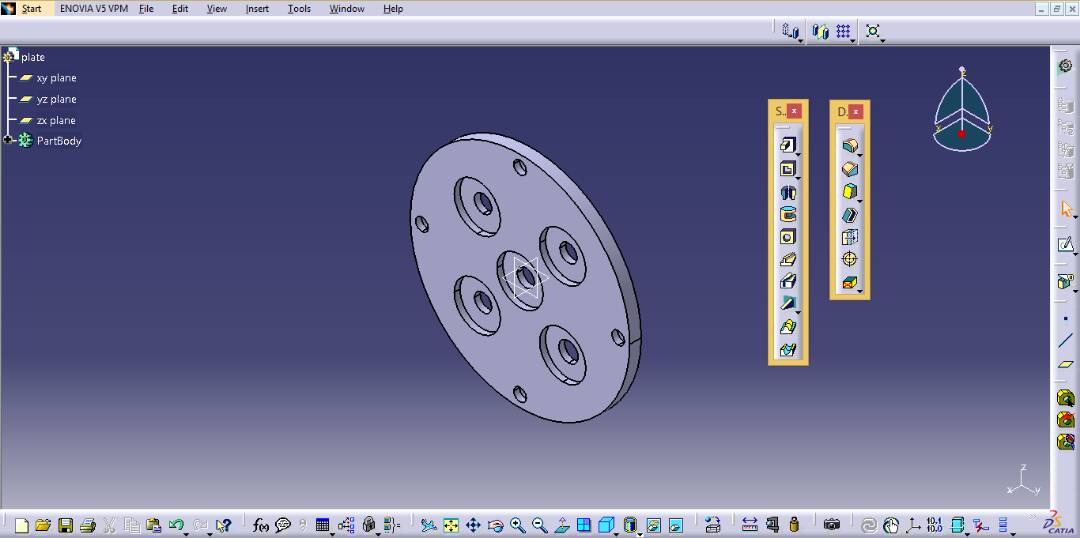Select the xy plane in the tree
Viewport: 1080px width, 538px height.
pos(56,78)
